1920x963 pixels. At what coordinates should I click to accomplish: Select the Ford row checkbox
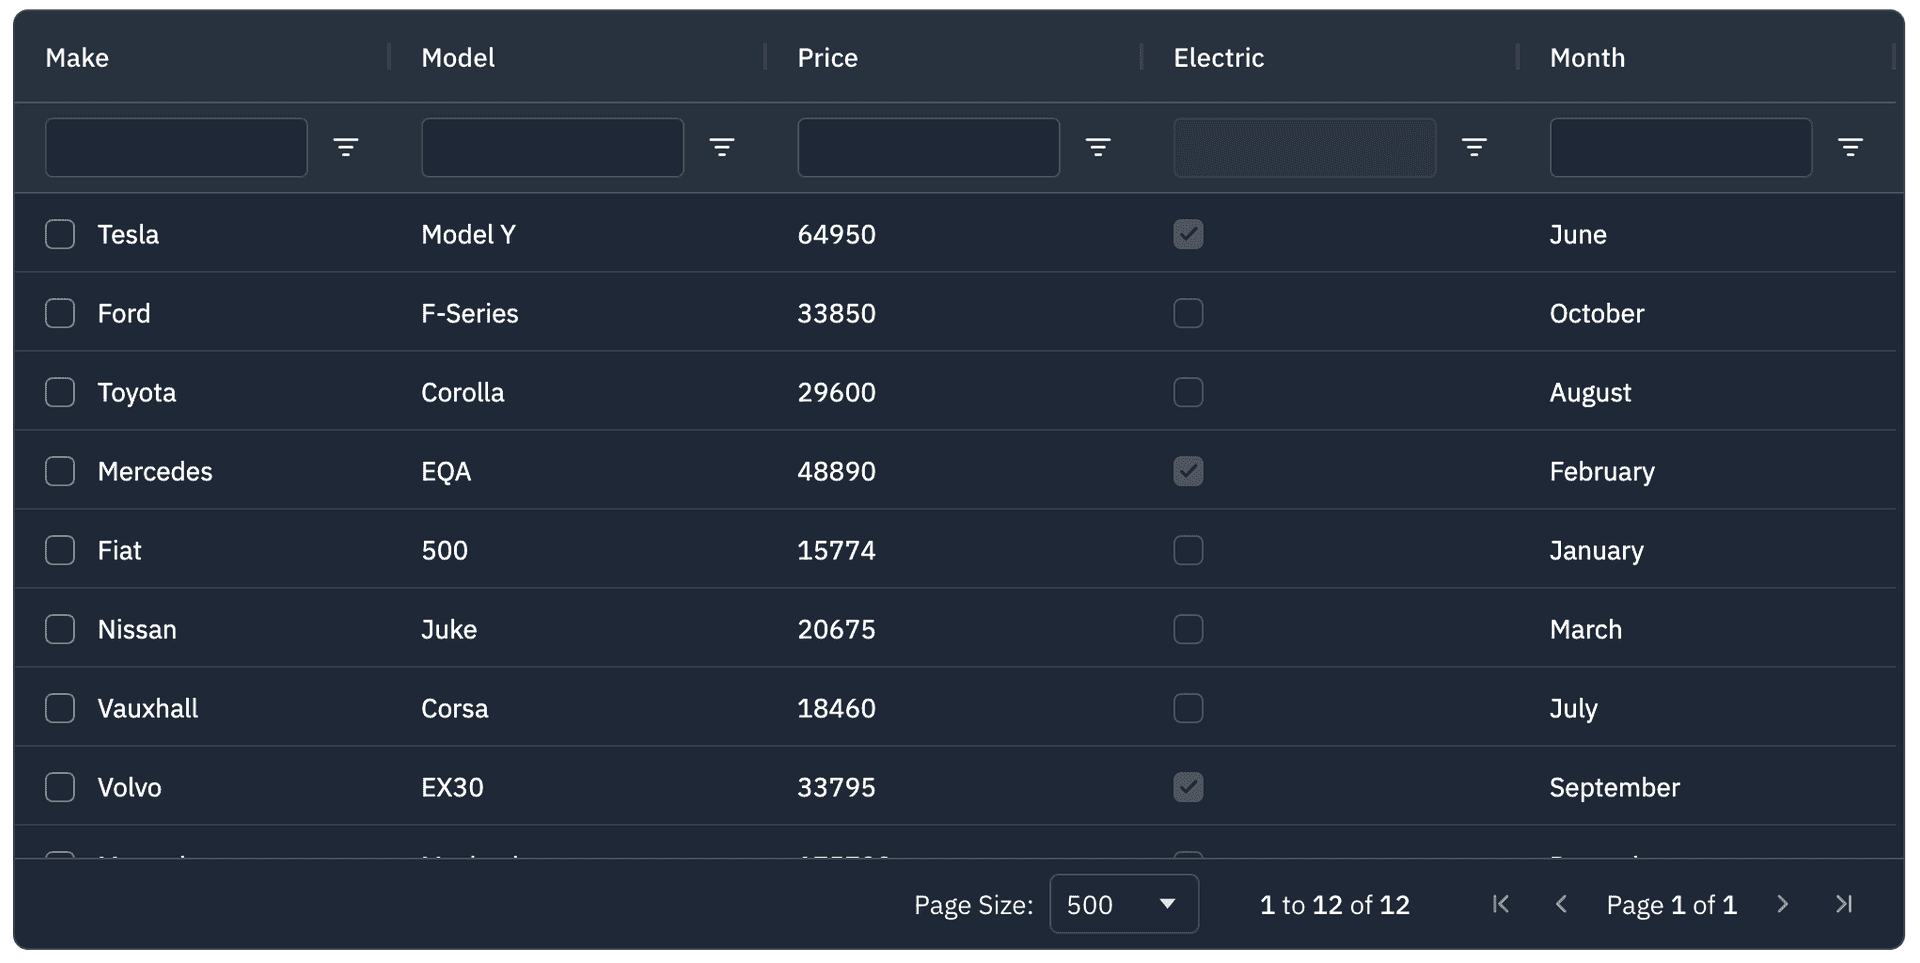tap(60, 313)
